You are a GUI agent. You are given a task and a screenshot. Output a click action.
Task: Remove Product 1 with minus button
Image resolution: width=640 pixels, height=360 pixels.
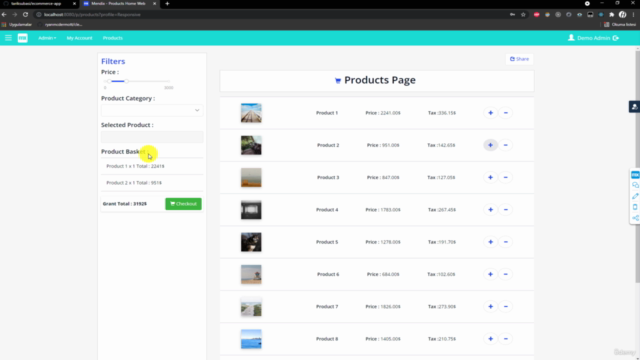(505, 113)
